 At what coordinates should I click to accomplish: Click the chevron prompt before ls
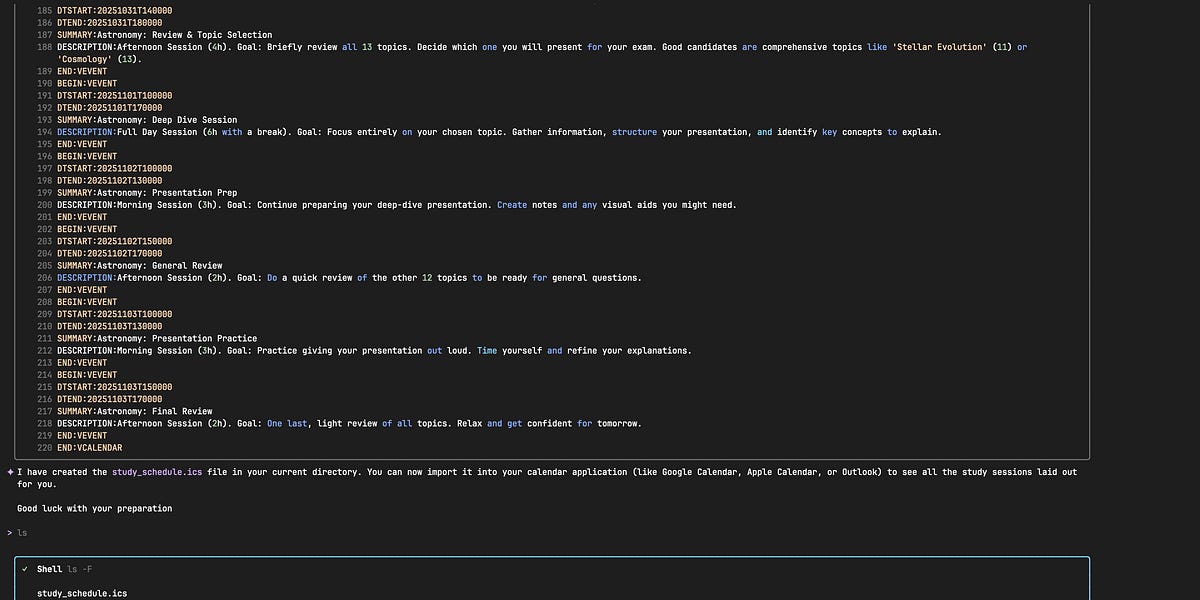[x=8, y=533]
